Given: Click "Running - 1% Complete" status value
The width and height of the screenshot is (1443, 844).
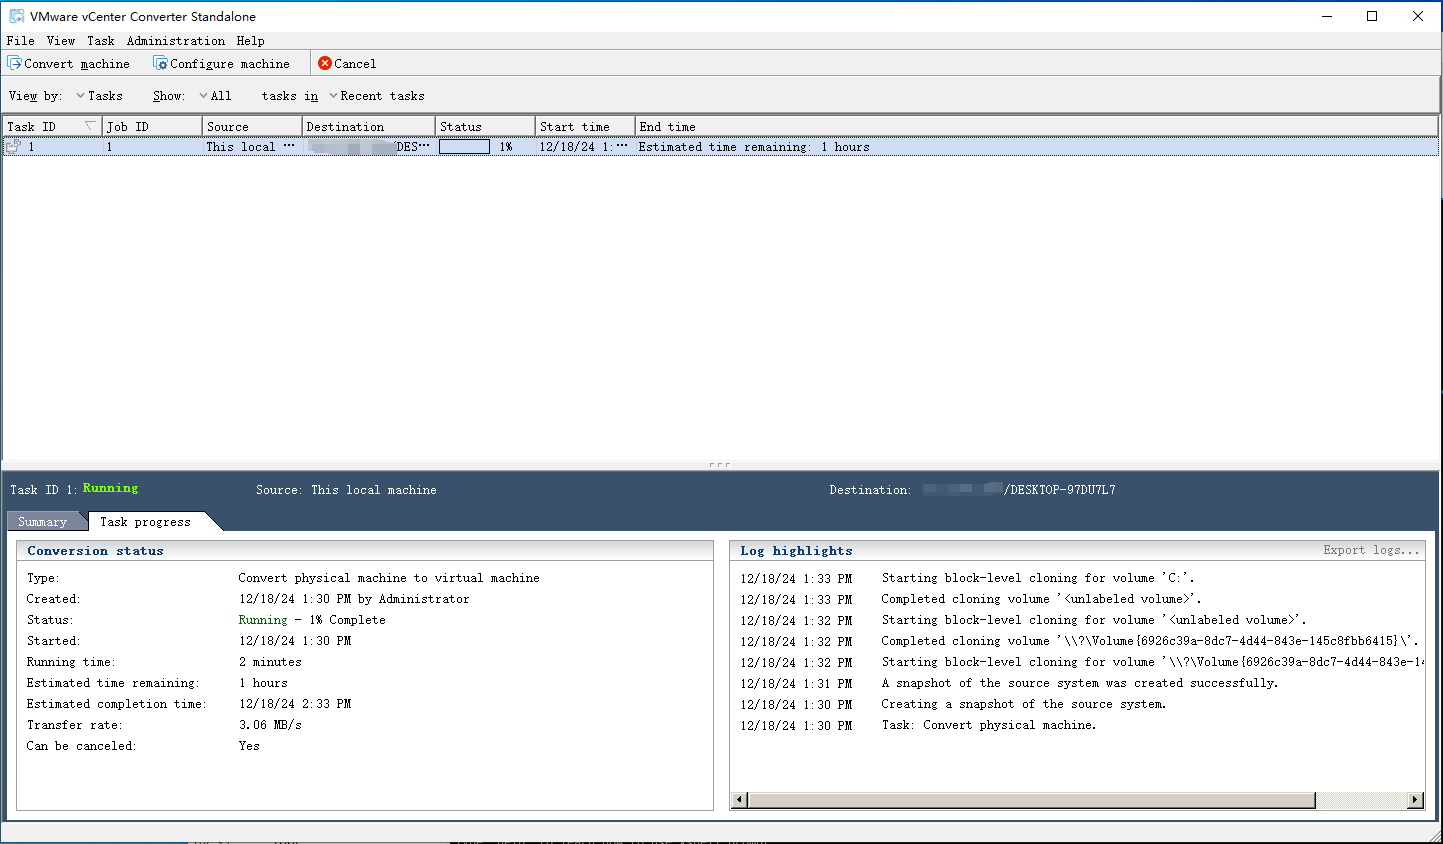Looking at the screenshot, I should (x=312, y=620).
